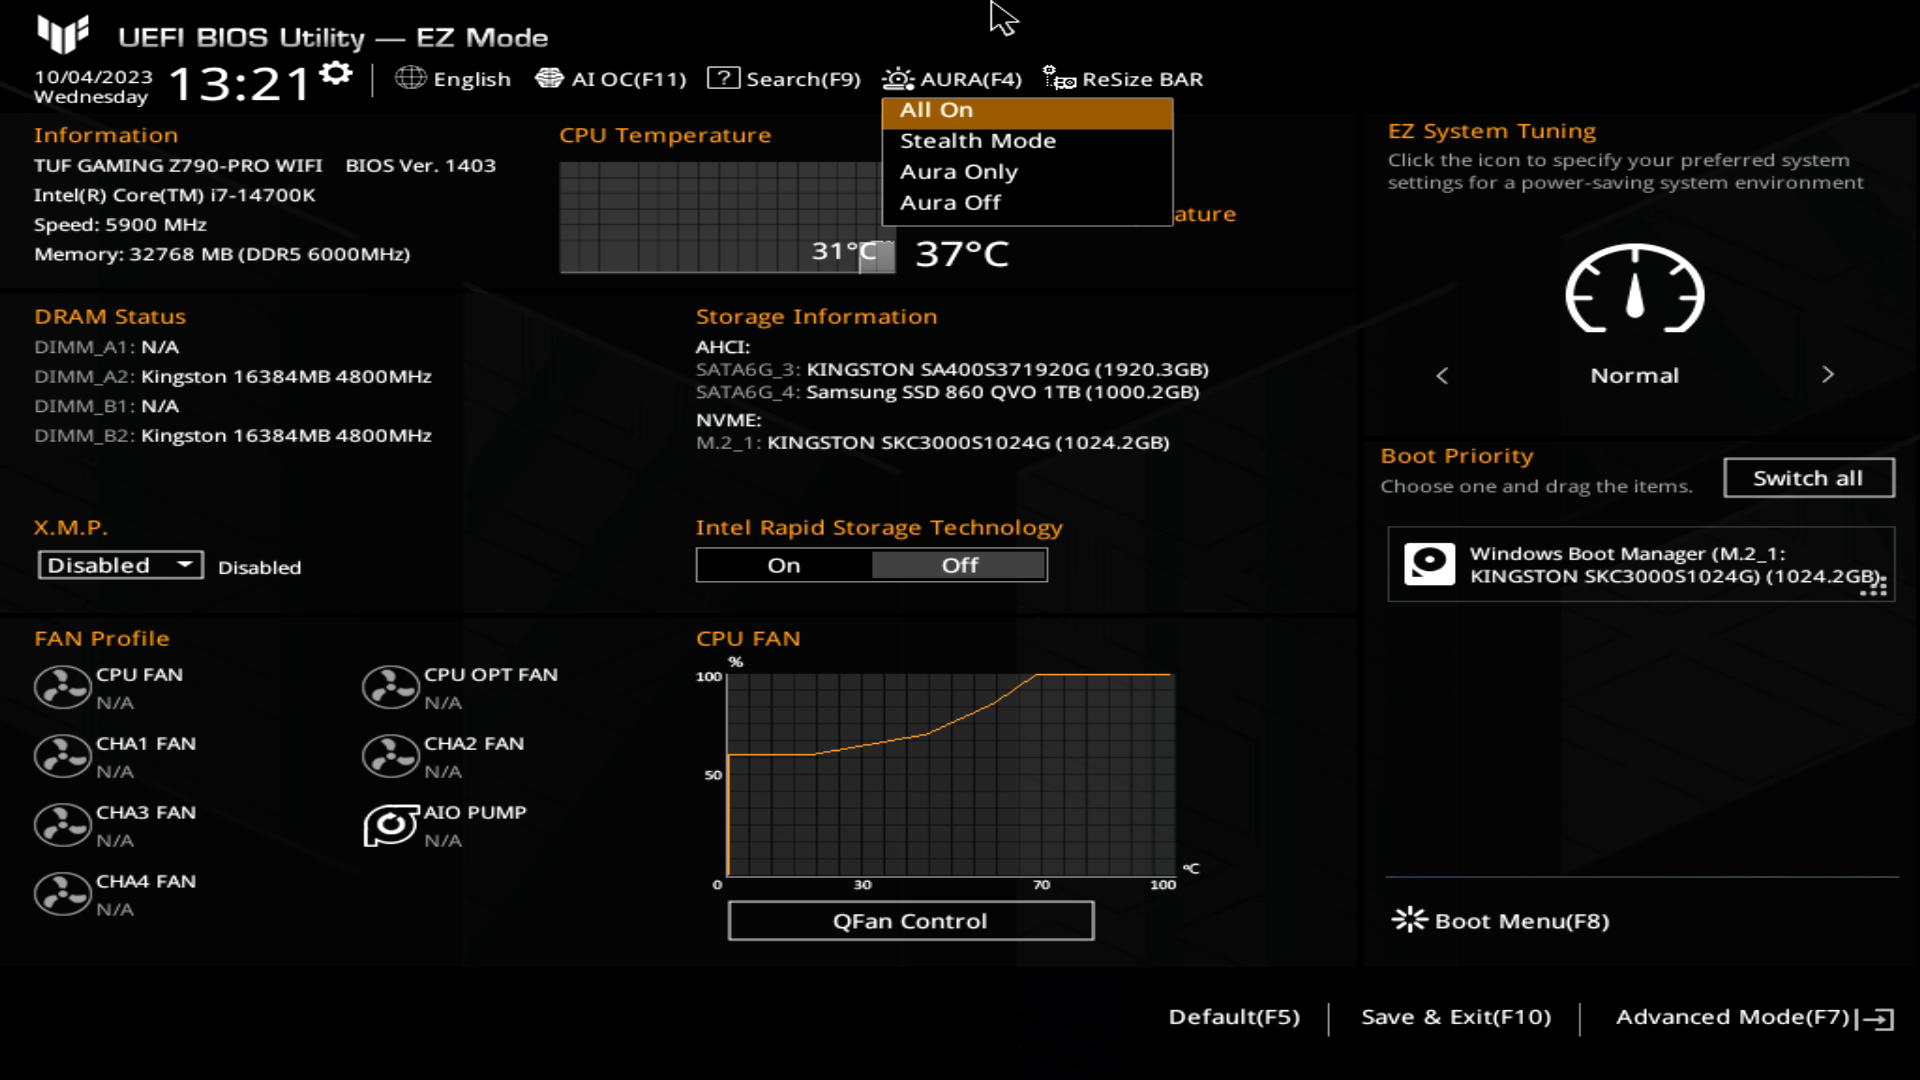Choose Aura Off option
The width and height of the screenshot is (1920, 1080).
point(1027,203)
